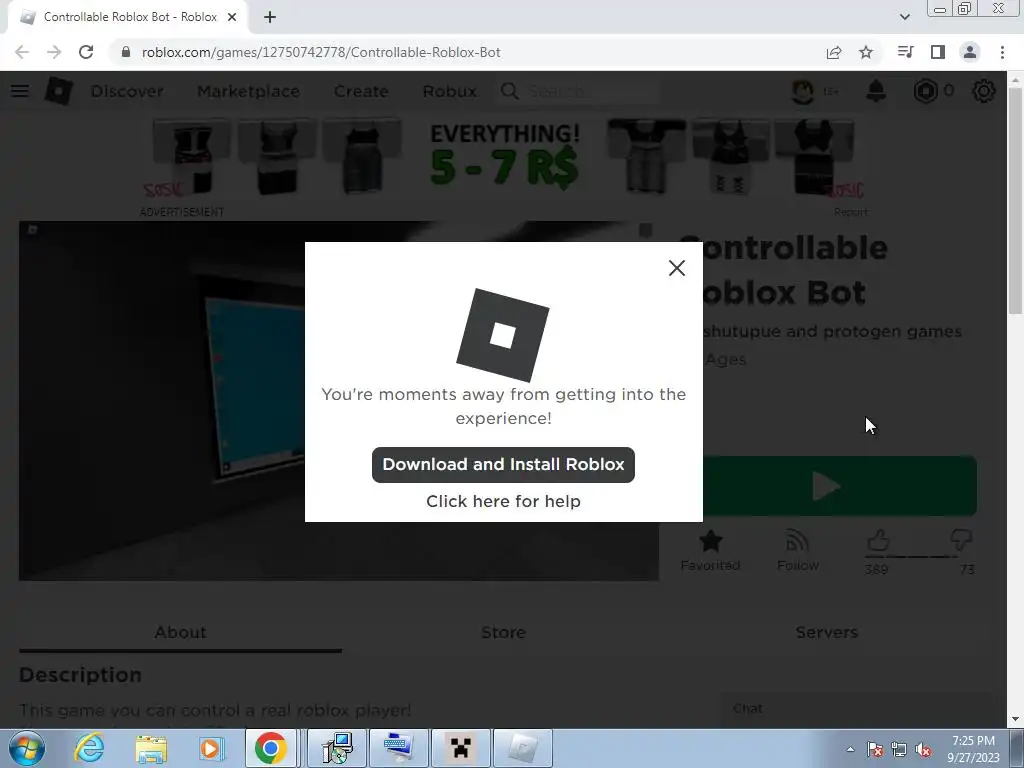This screenshot has height=768, width=1024.
Task: Click Chrome icon in taskbar
Action: click(x=271, y=748)
